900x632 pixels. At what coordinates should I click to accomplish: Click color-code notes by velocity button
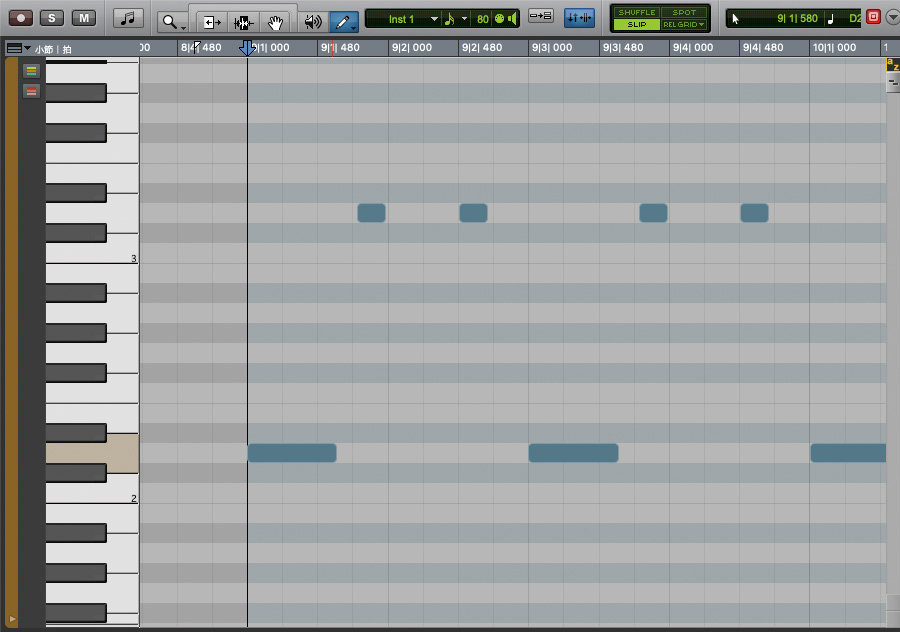coord(32,91)
